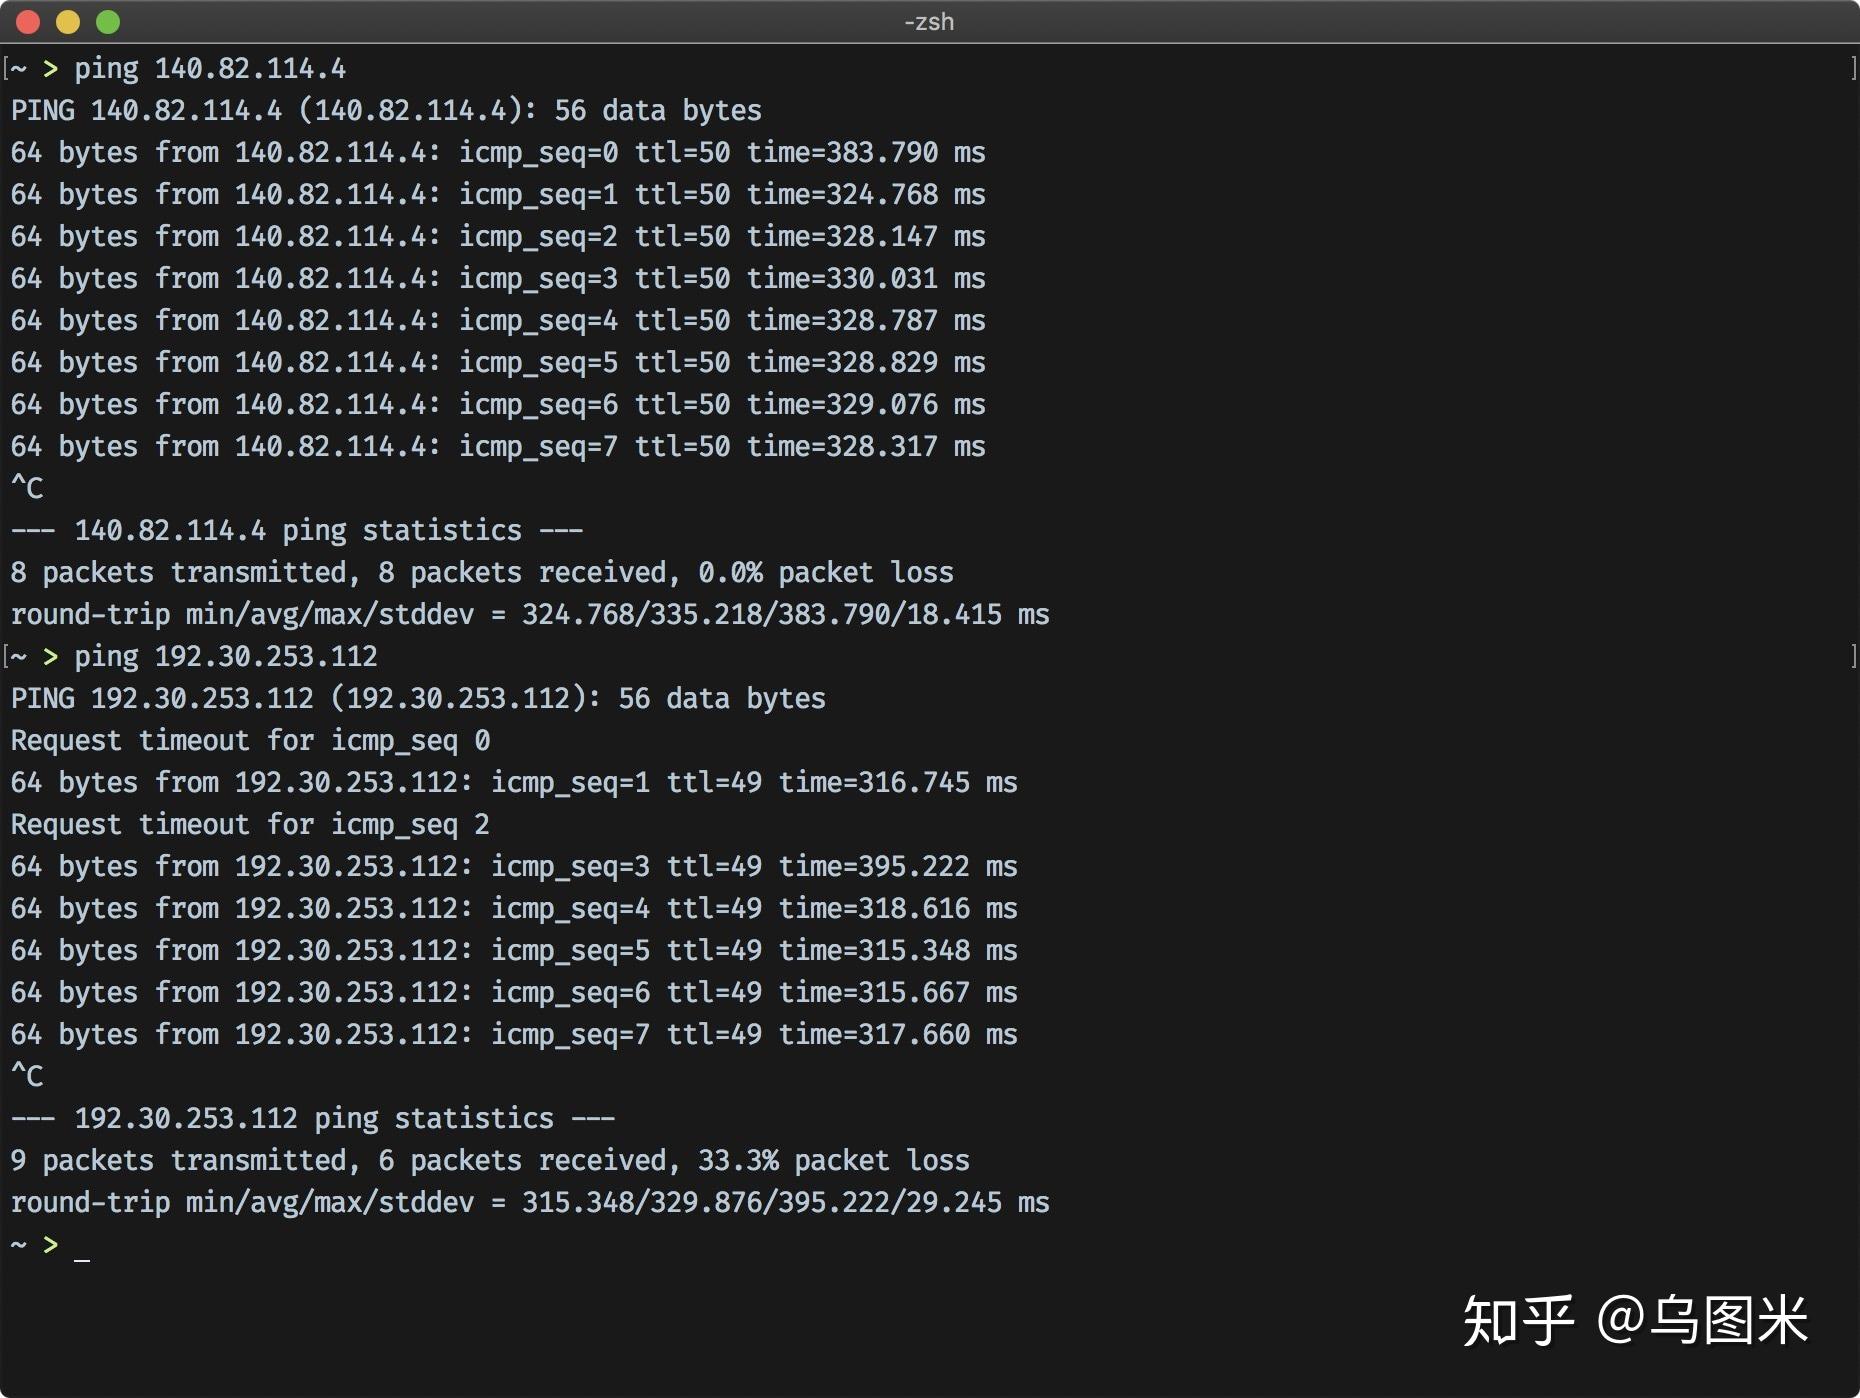Click the reply showing time=315.348 ms

(x=514, y=950)
